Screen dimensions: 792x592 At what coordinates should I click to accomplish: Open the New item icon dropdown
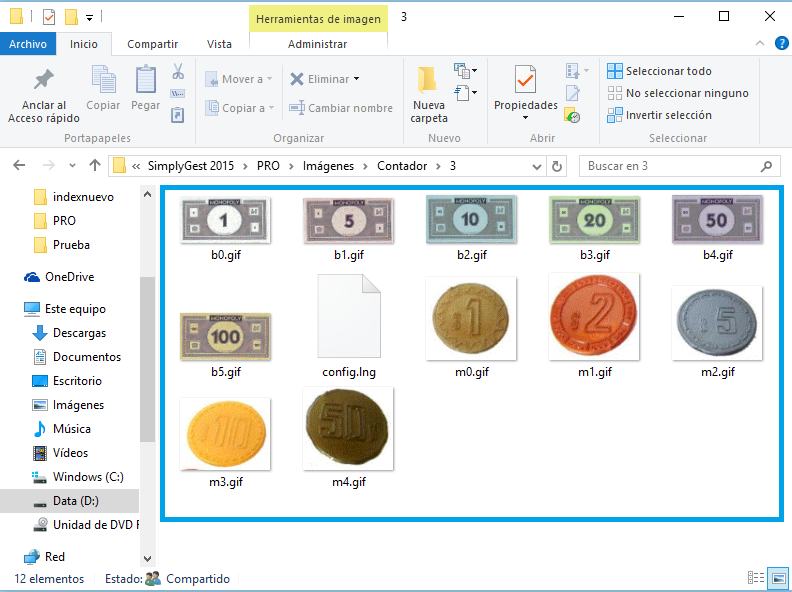[x=465, y=71]
